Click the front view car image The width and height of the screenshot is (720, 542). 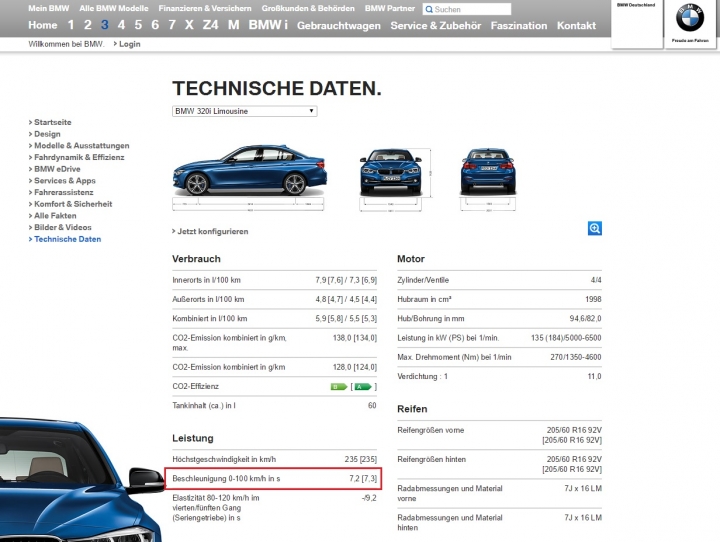tap(391, 172)
